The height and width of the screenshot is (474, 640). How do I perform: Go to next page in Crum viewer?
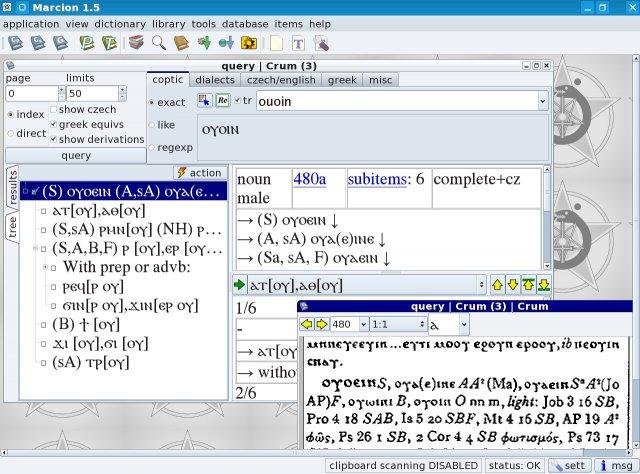tap(322, 325)
